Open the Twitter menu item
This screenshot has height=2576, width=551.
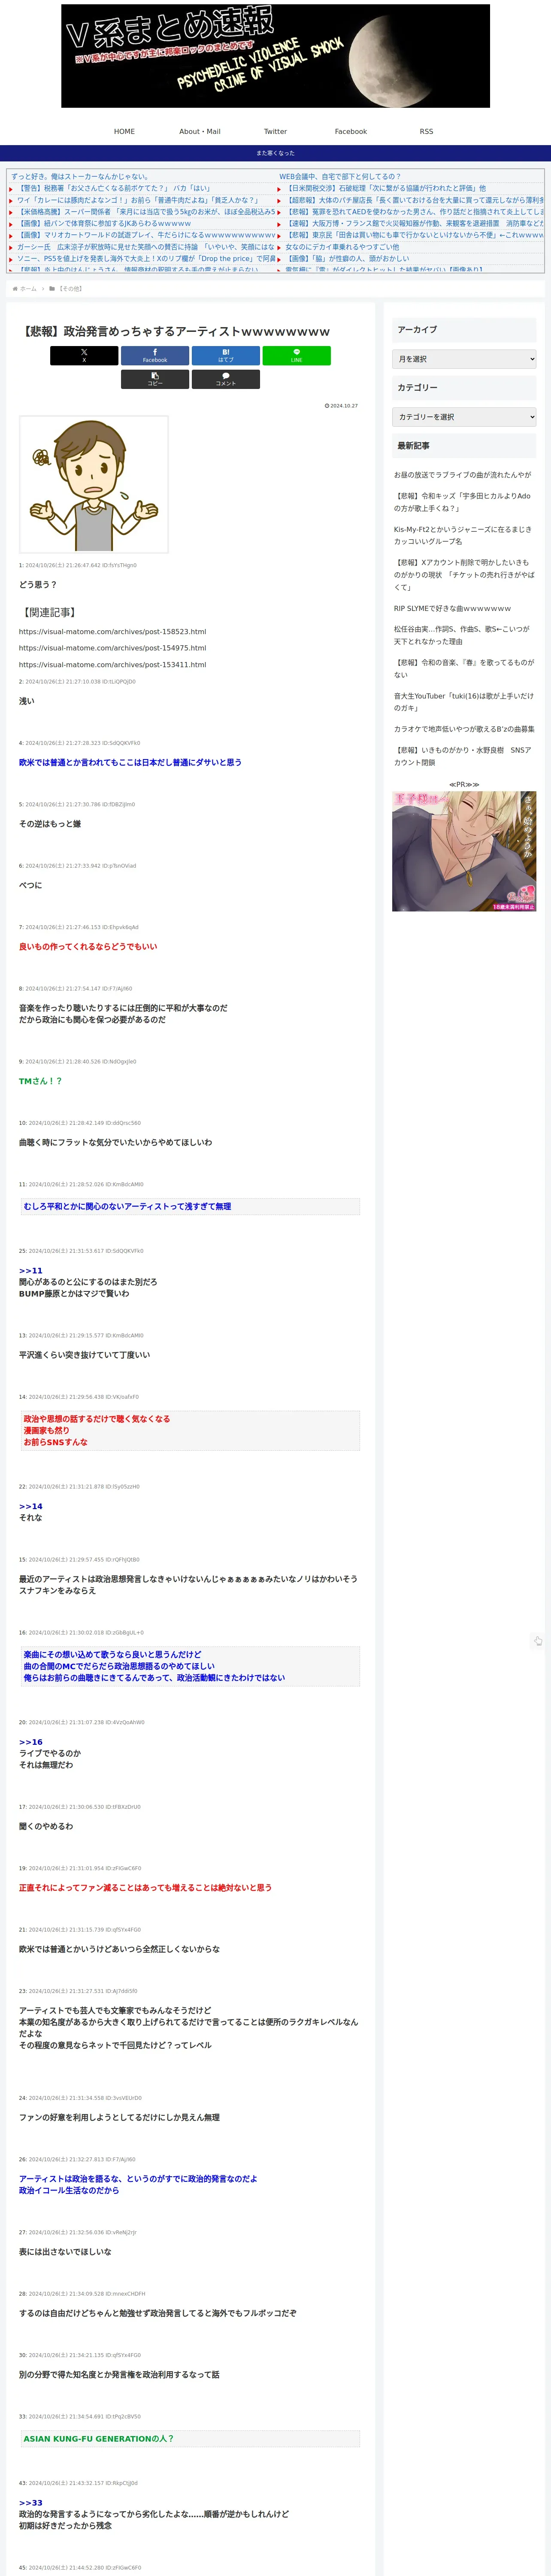click(x=275, y=131)
